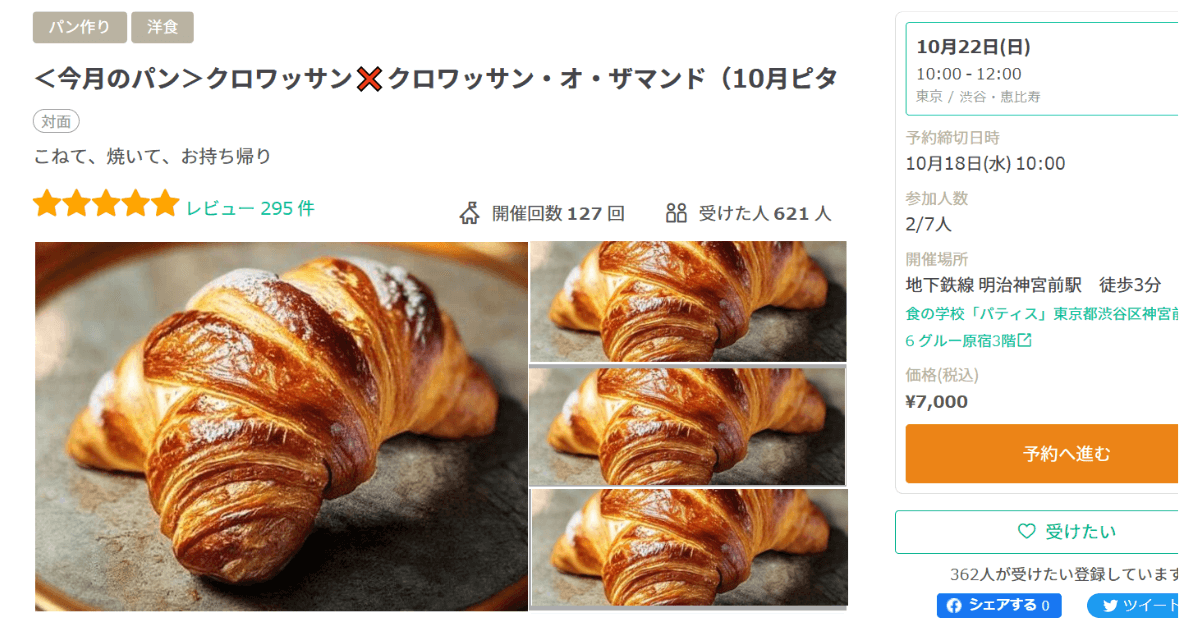Select the top croissant thumbnail
This screenshot has height=630, width=1200.
pyautogui.click(x=688, y=301)
